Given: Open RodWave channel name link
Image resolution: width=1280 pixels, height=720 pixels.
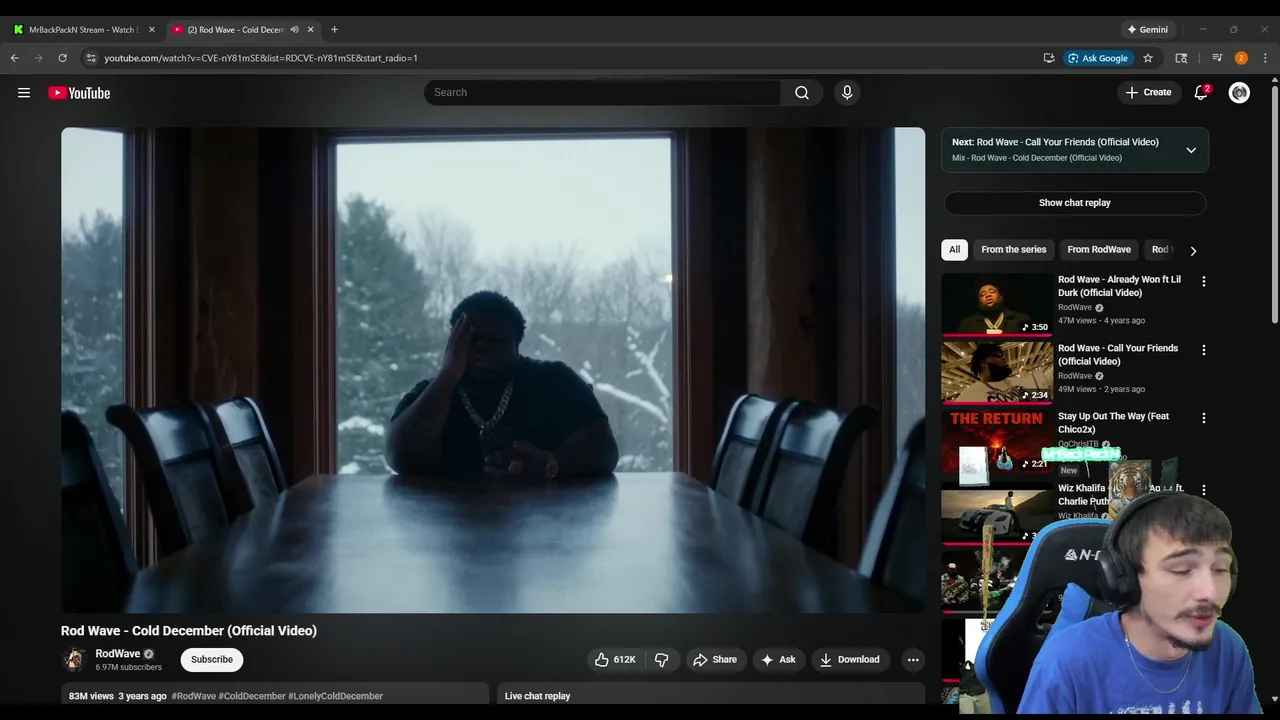Looking at the screenshot, I should [x=118, y=653].
